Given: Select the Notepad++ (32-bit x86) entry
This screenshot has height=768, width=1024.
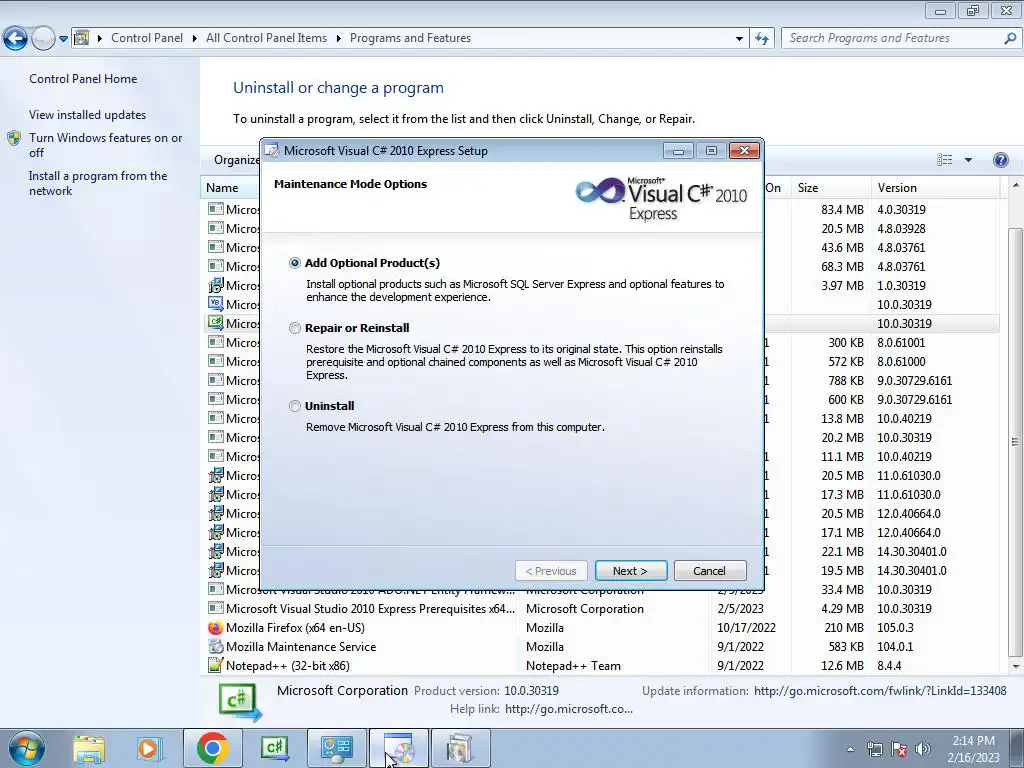Looking at the screenshot, I should coord(603,666).
